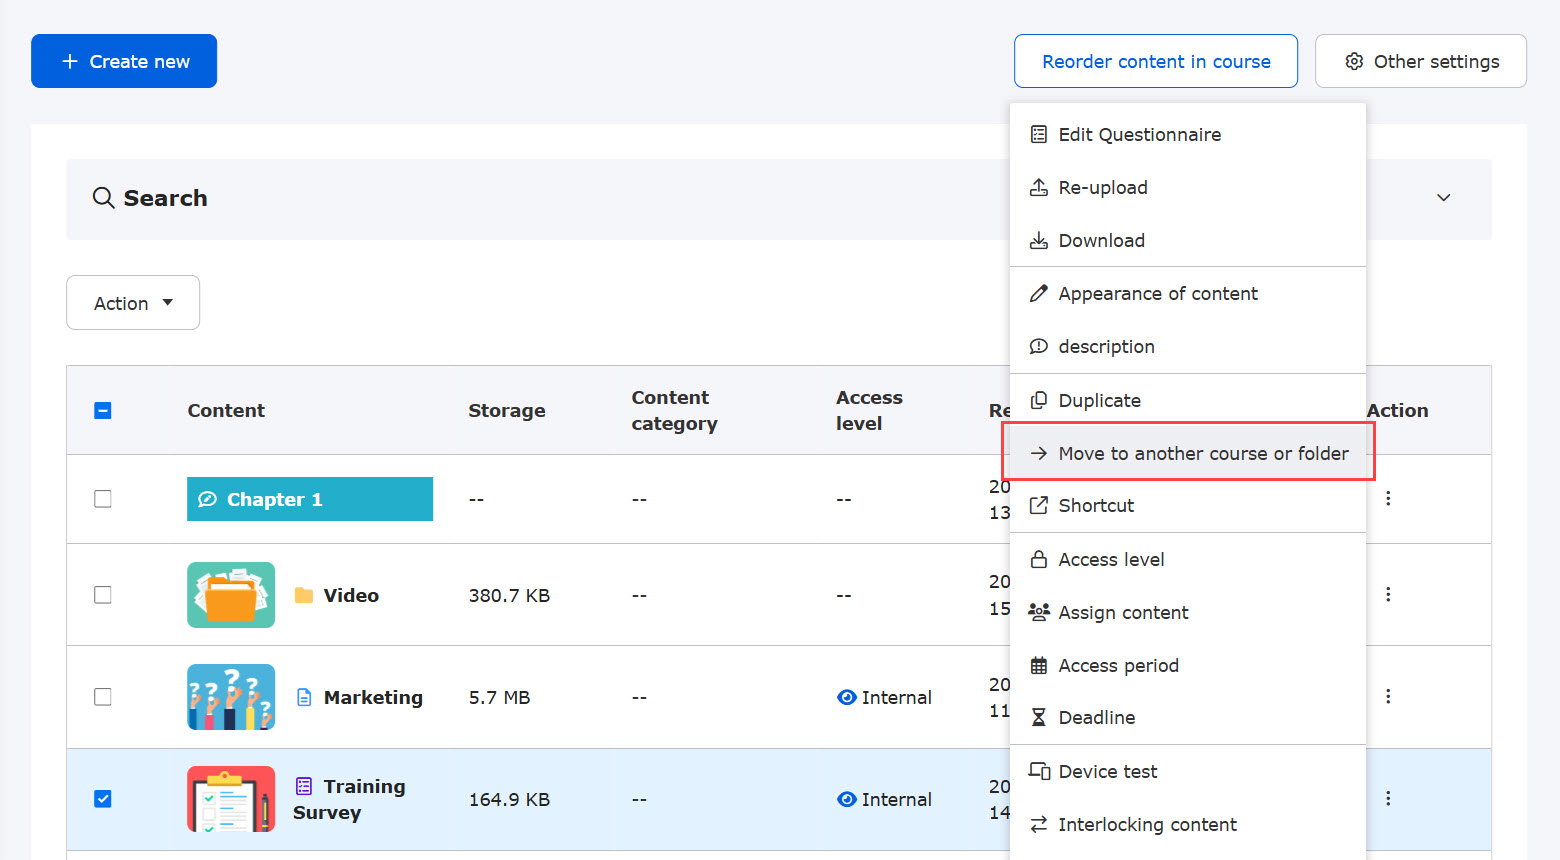Viewport: 1560px width, 860px height.
Task: Choose Move to another course or folder
Action: click(1189, 453)
